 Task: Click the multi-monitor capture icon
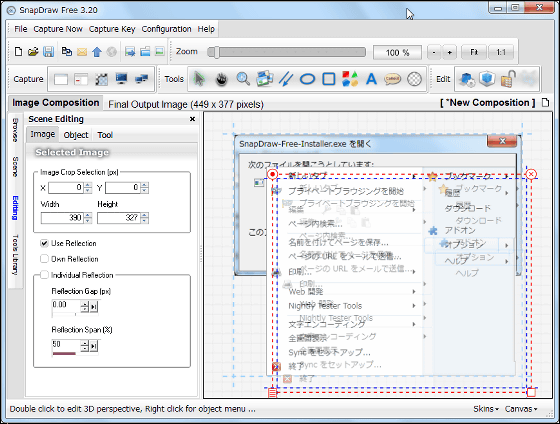(141, 79)
